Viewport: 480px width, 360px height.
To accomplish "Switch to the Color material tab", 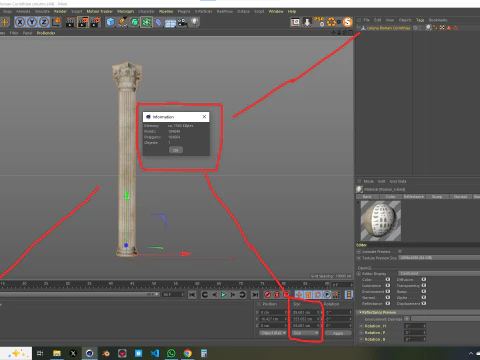I will [390, 197].
